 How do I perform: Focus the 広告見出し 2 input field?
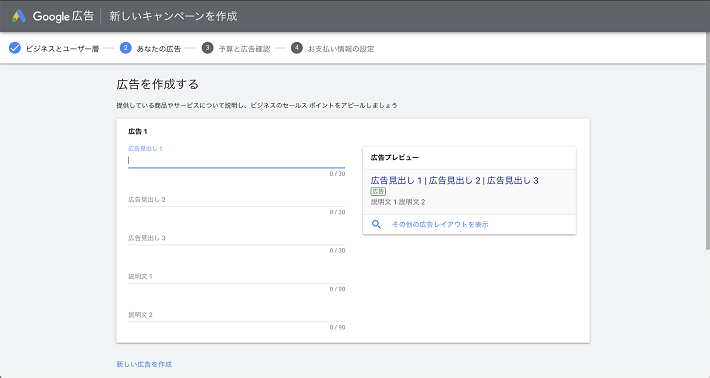236,200
